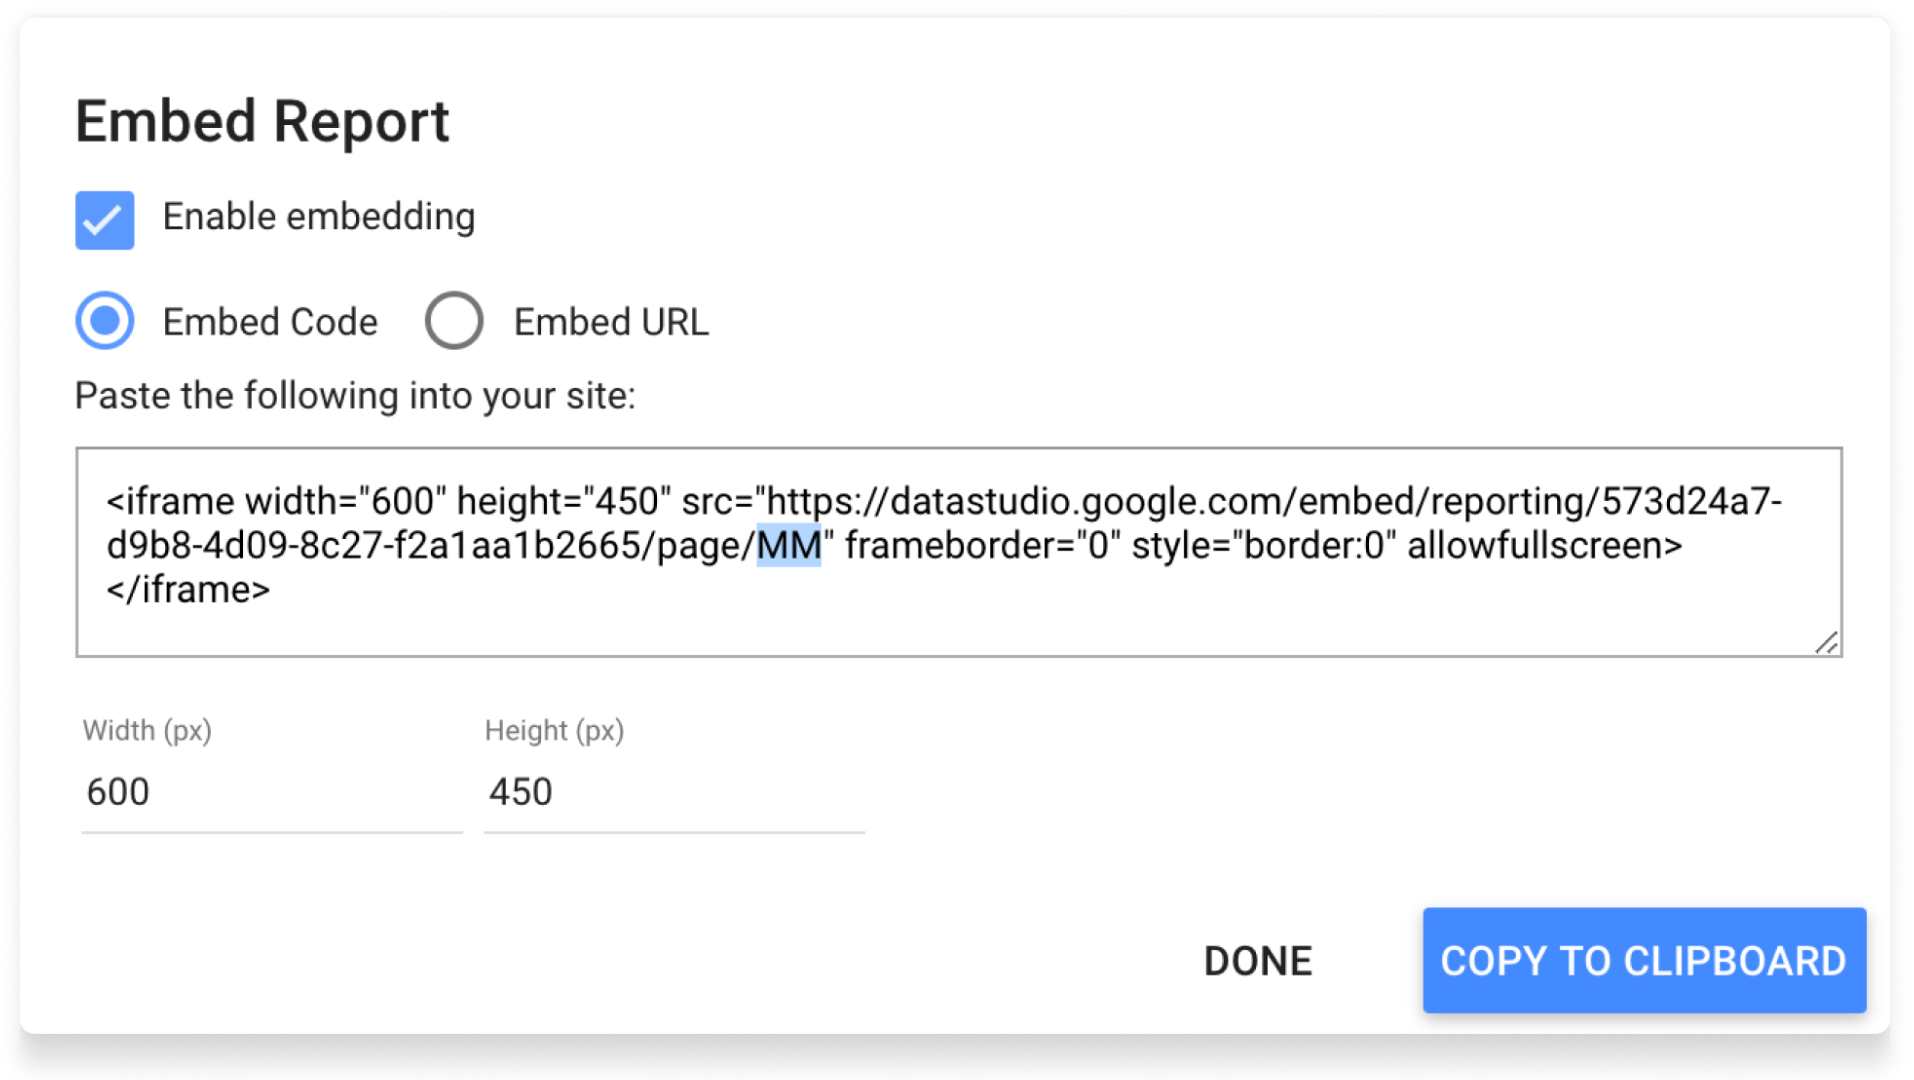Click the 'Embed URL' label text
This screenshot has height=1080, width=1914.
(610, 322)
